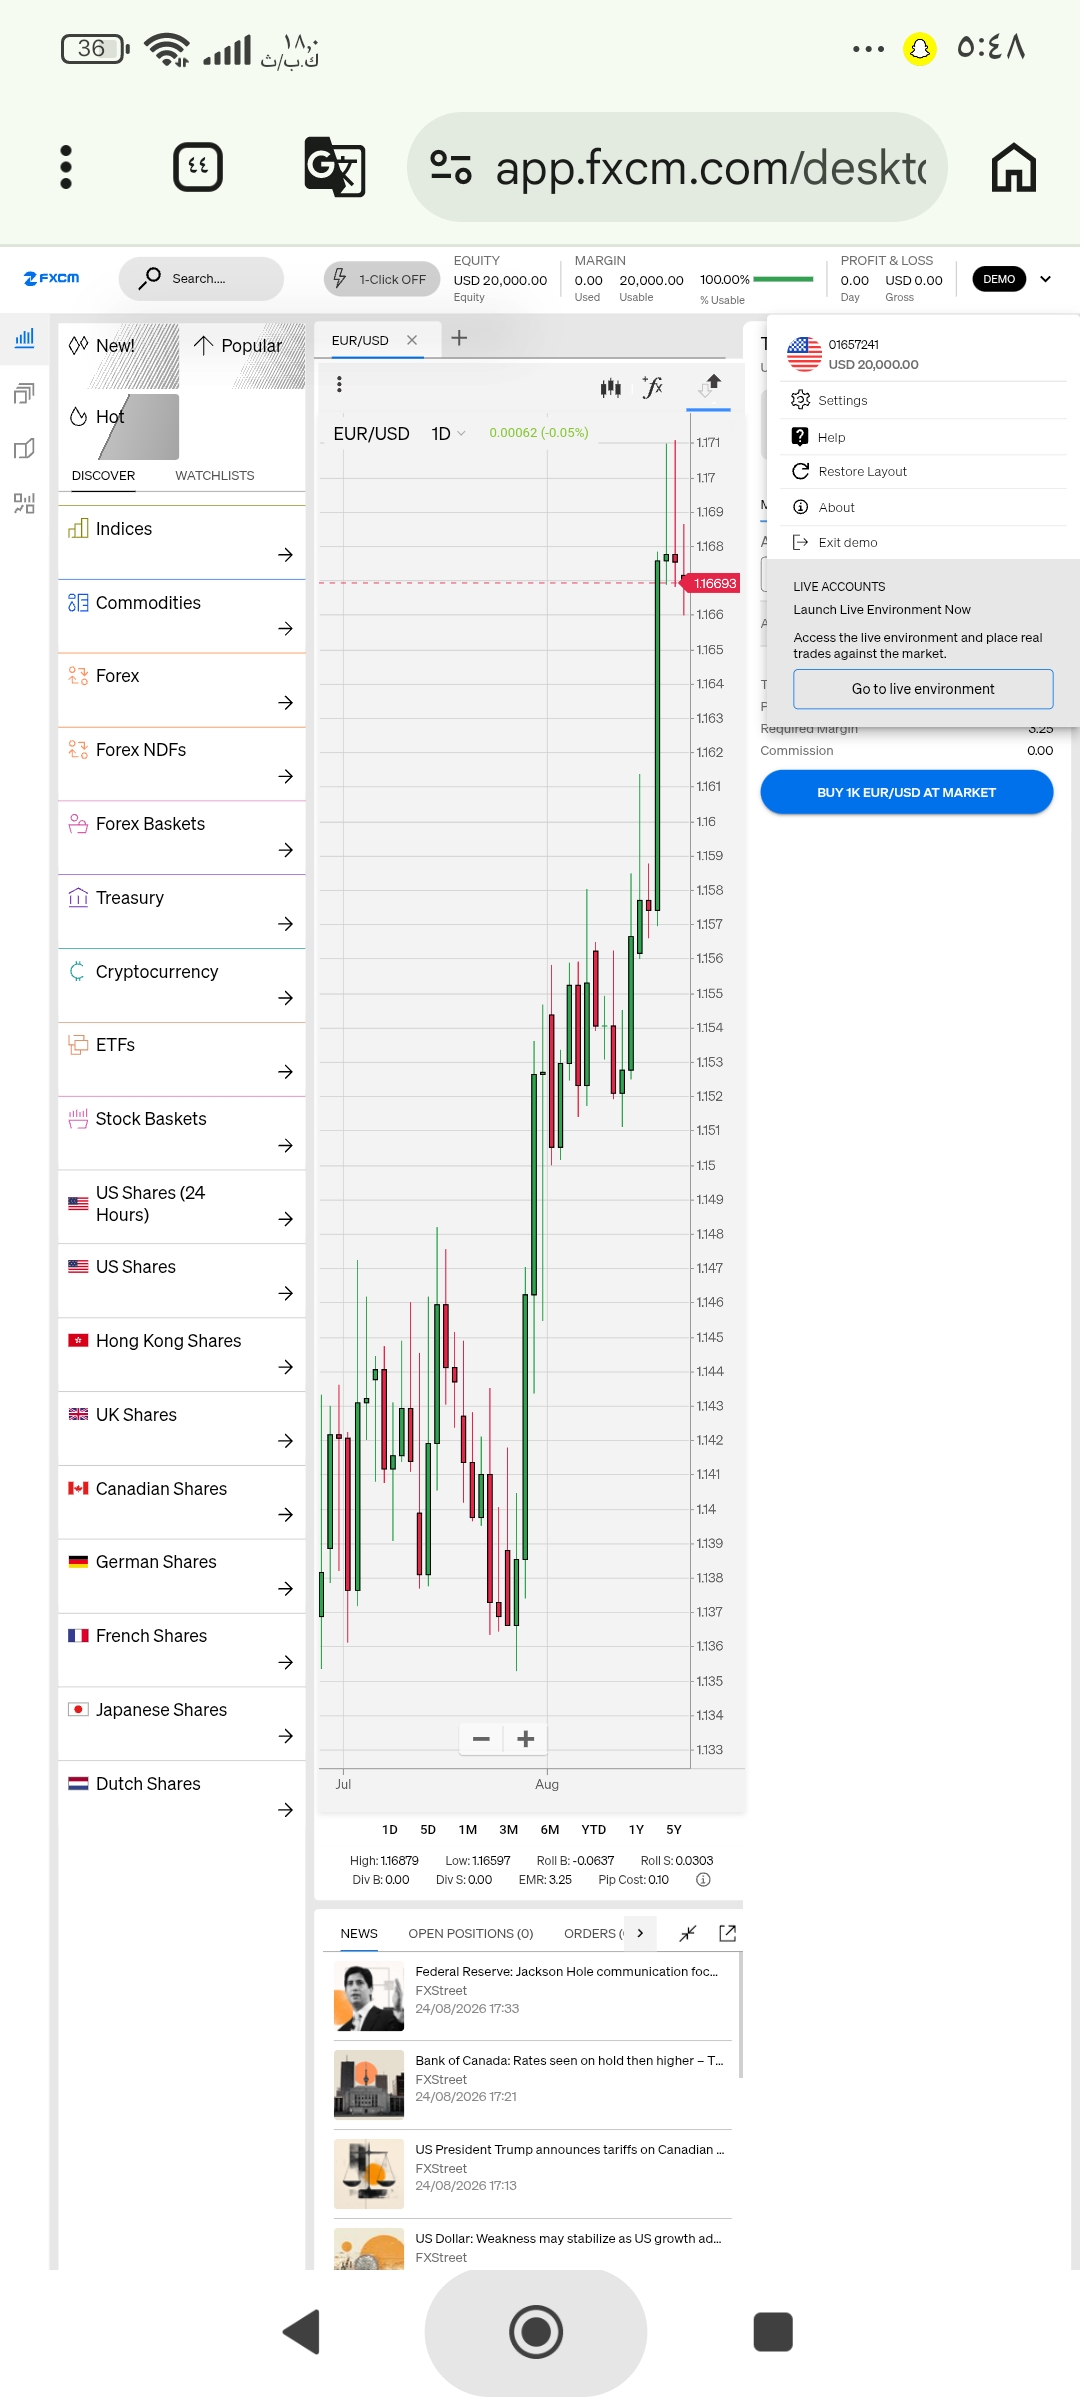Viewport: 1080px width, 2400px height.
Task: Open Stock Baskets category
Action: tap(182, 1133)
